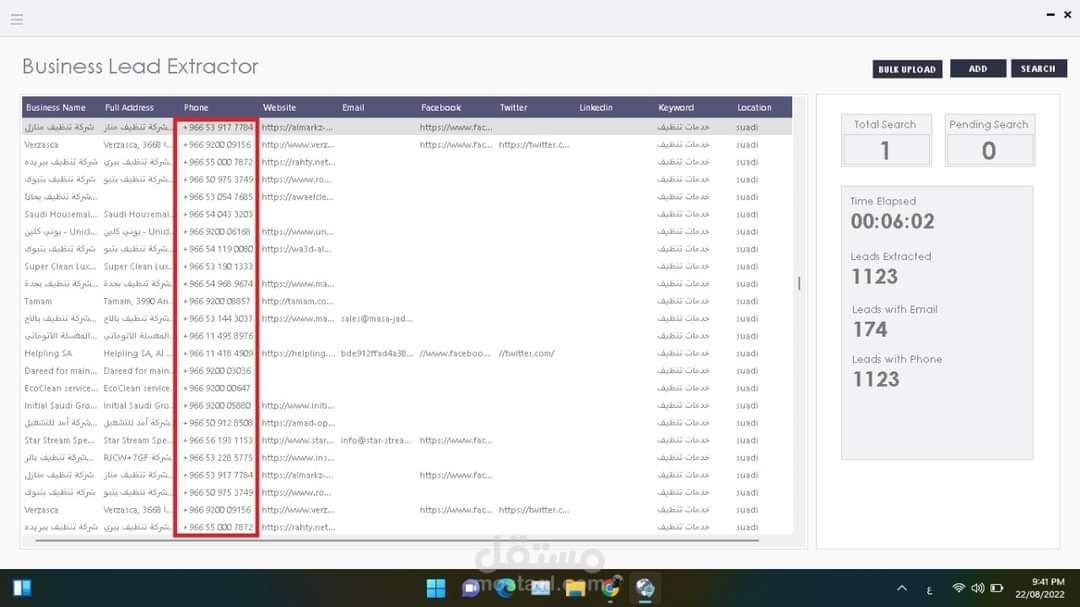Click the Lead Extractor app taskbar icon

pos(645,588)
